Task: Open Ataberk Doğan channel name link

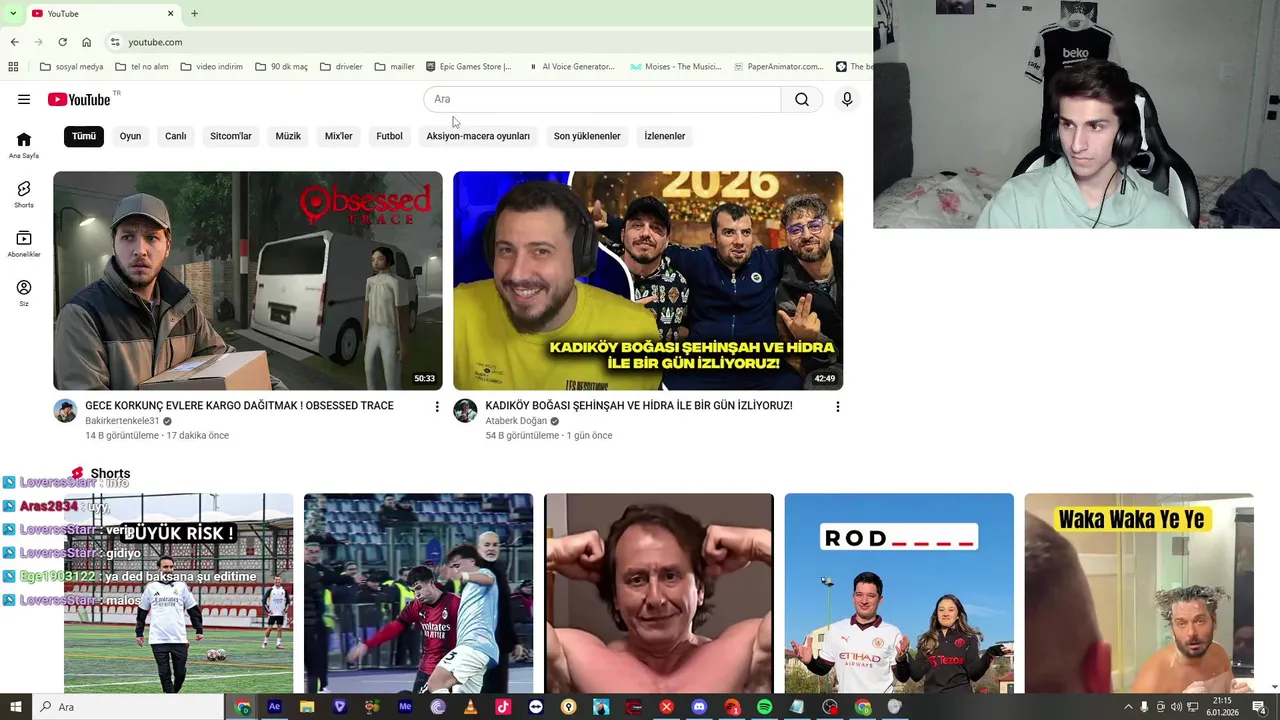Action: (x=516, y=421)
